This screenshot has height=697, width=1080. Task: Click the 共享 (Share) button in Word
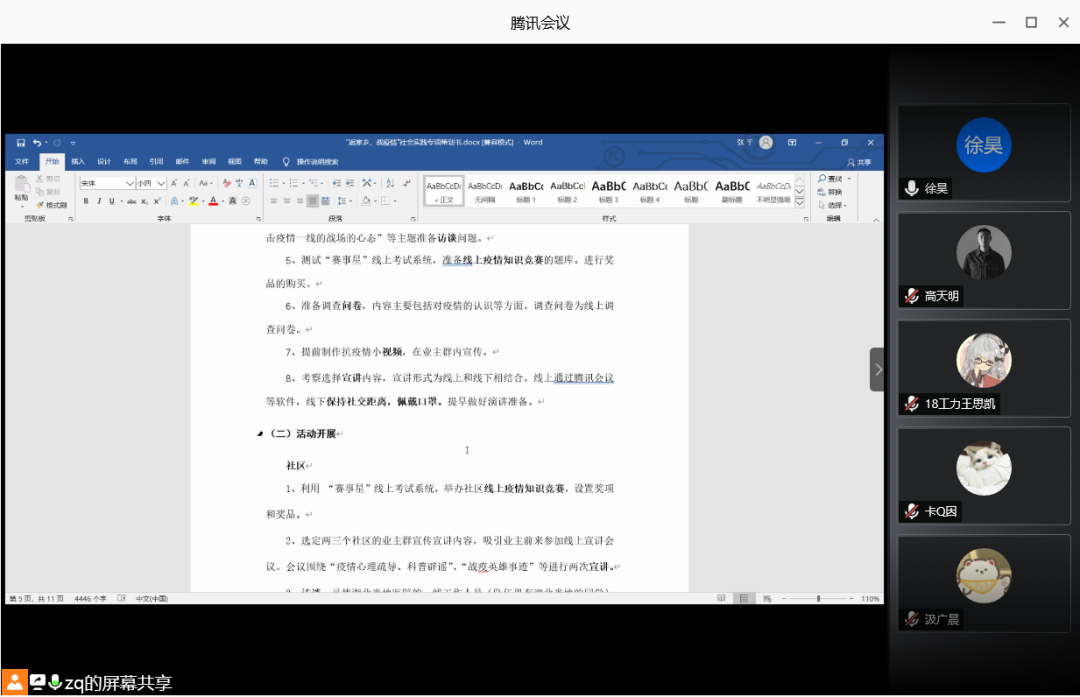858,161
